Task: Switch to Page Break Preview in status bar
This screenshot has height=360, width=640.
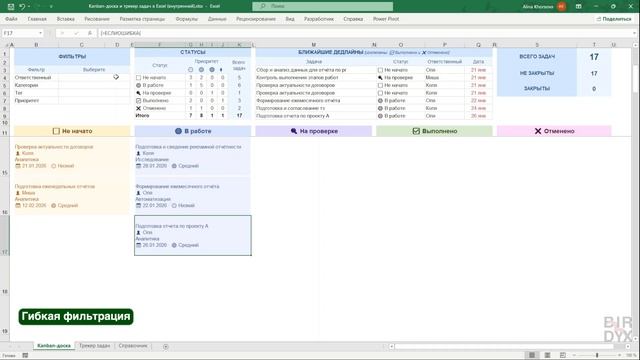Action: pyautogui.click(x=563, y=356)
